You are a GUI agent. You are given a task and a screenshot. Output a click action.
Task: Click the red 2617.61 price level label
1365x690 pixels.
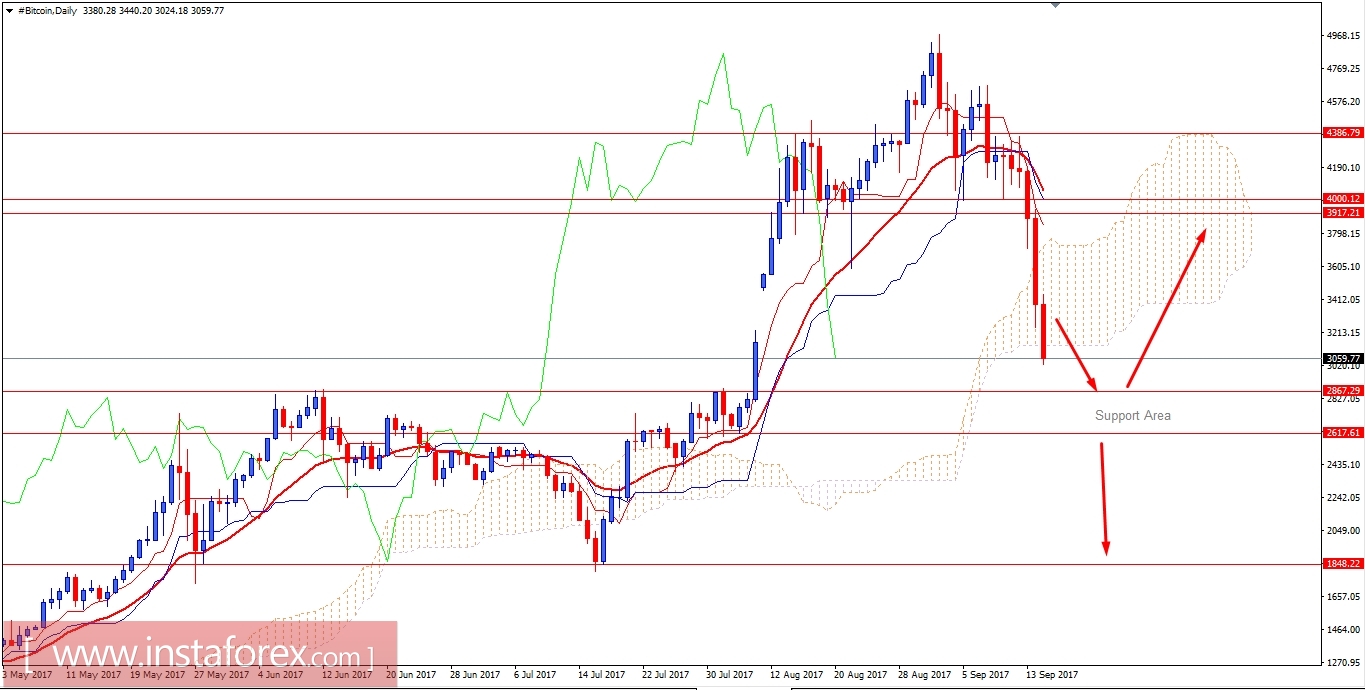(x=1343, y=433)
